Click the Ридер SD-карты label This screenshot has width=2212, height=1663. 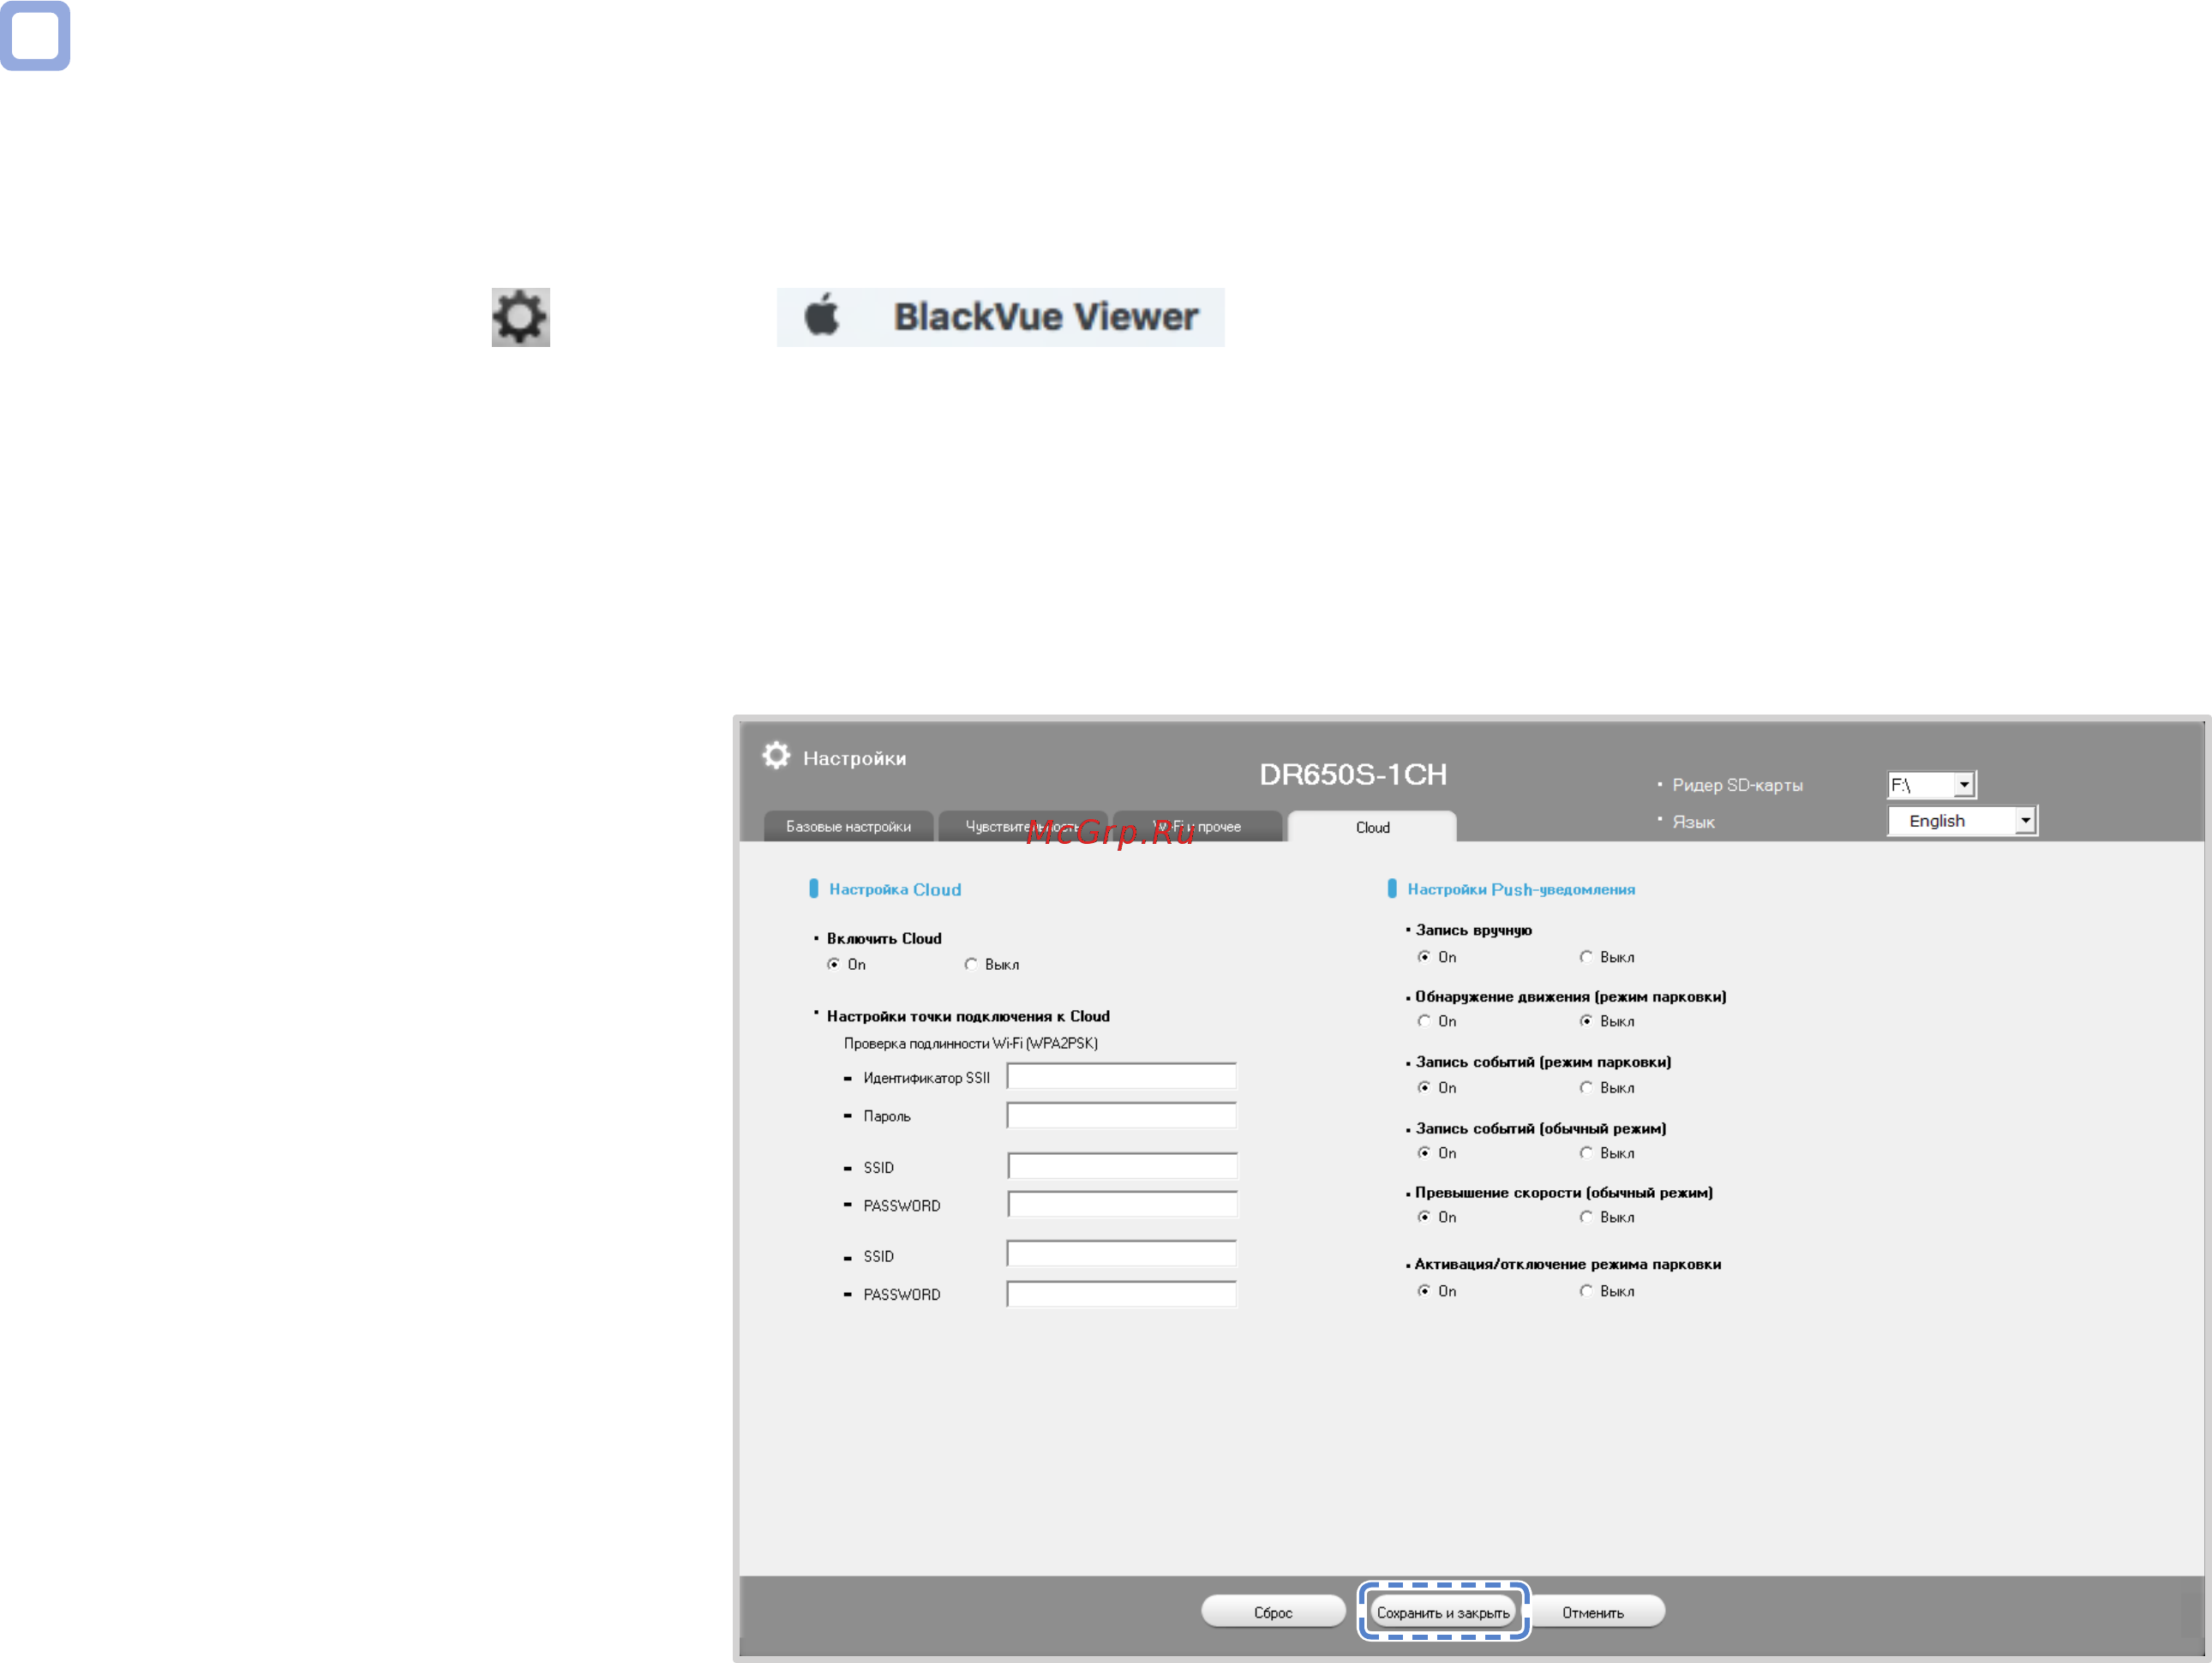tap(1737, 785)
